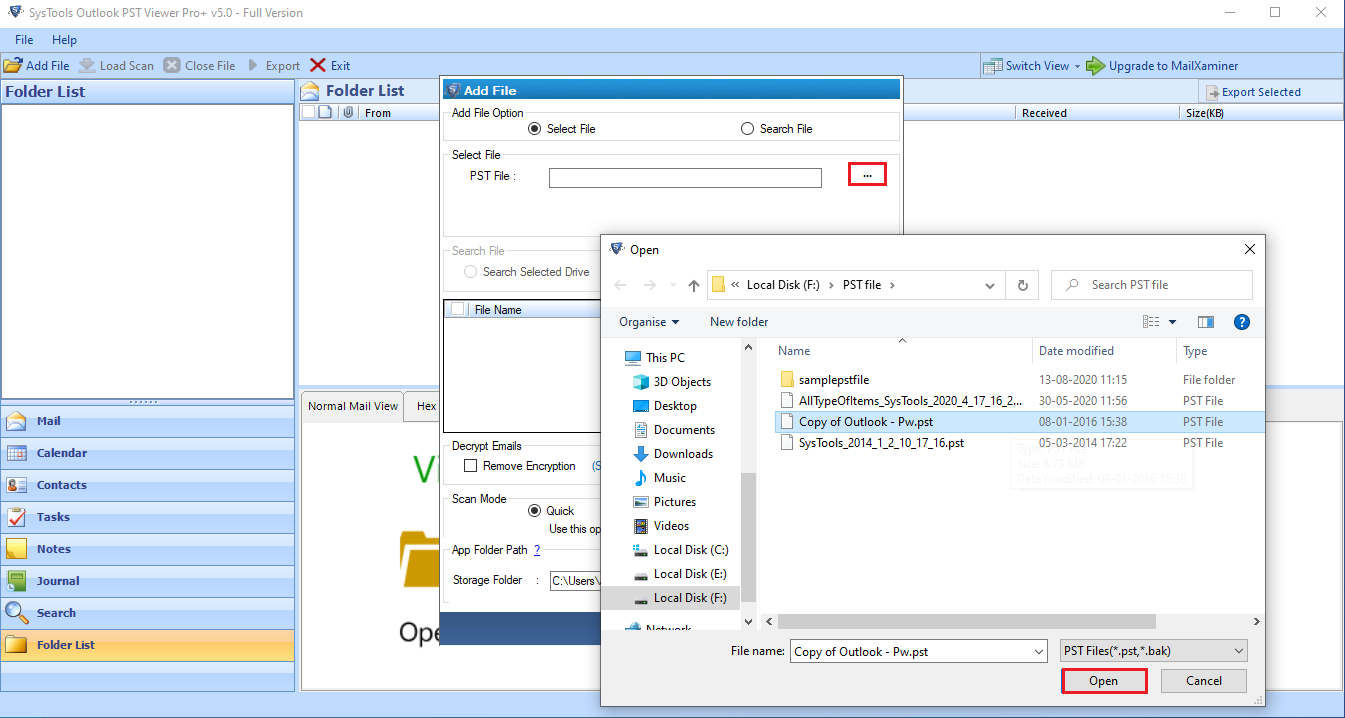Toggle the preview pane icon
Screen dimensions: 1345x718
(1206, 322)
